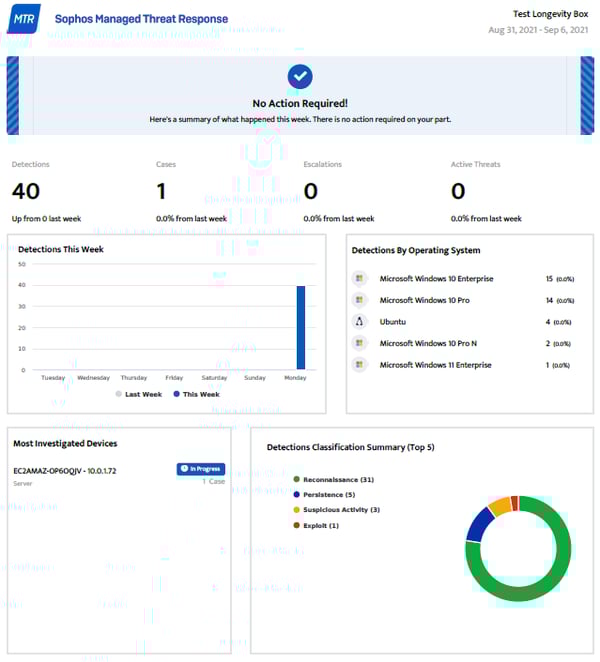
Task: Click Microsoft Windows 10 Pro N row label
Action: (x=428, y=343)
